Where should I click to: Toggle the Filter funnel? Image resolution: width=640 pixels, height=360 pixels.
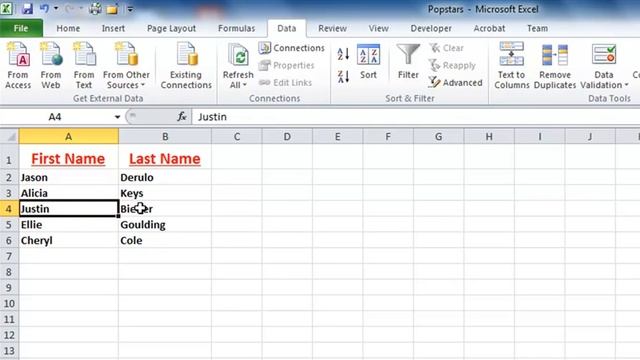pyautogui.click(x=408, y=61)
